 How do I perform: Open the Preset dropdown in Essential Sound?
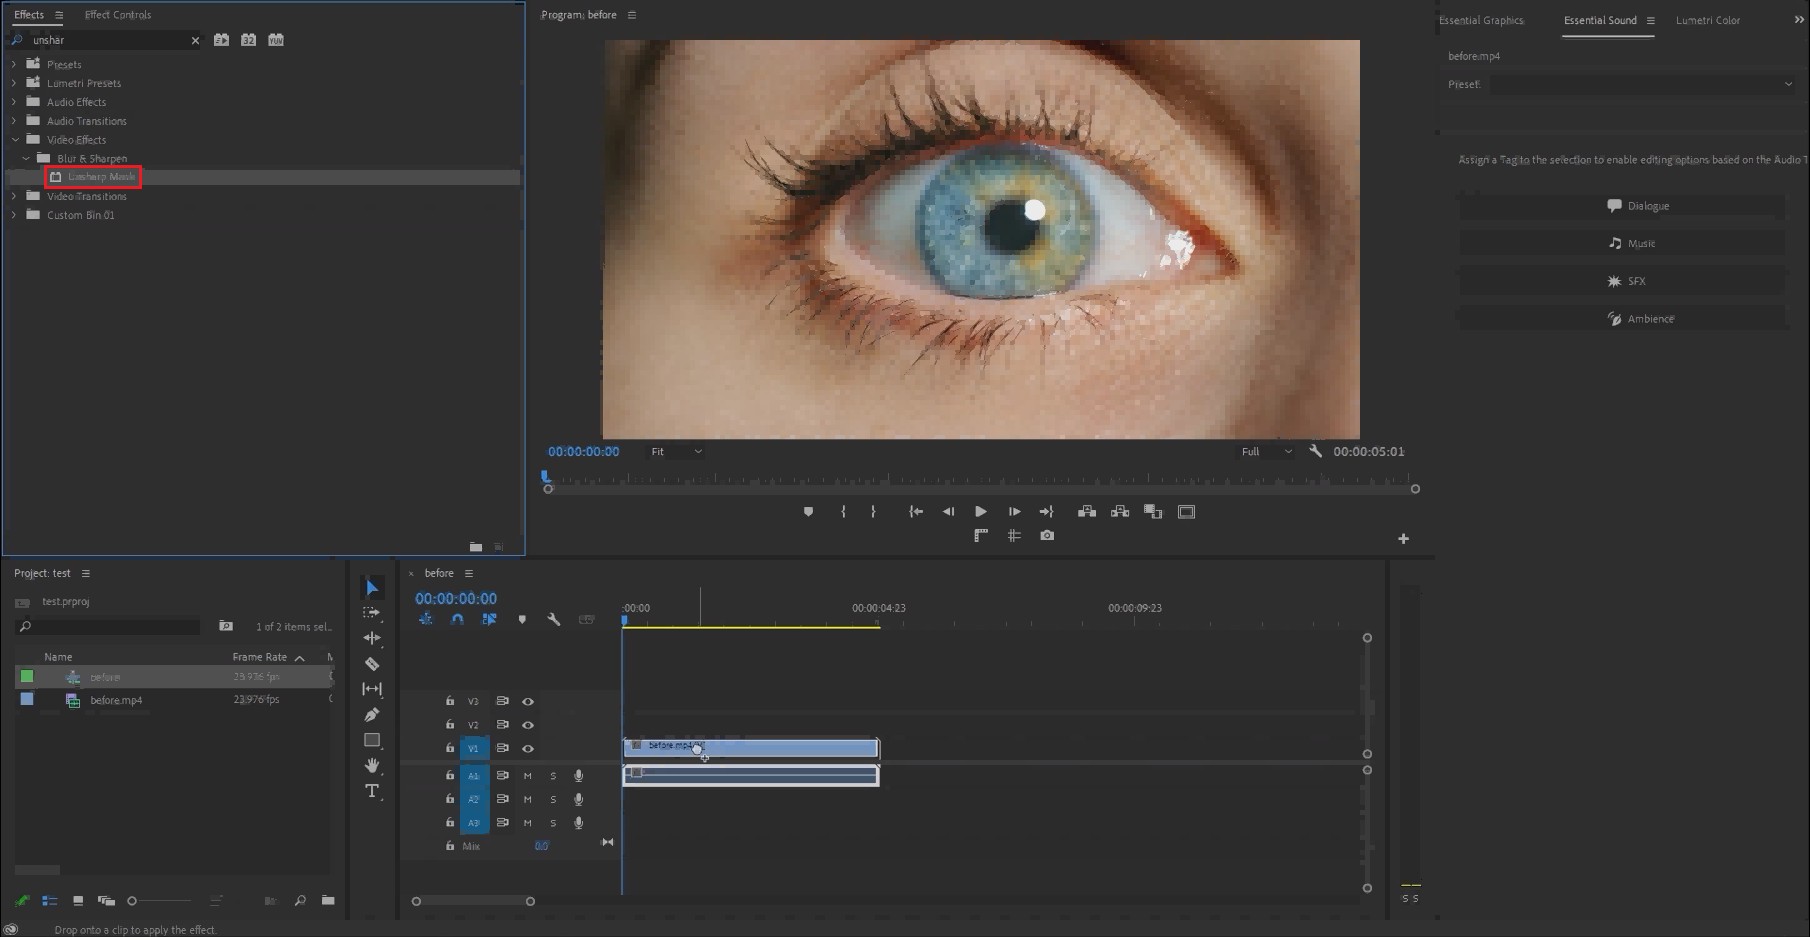click(1642, 85)
